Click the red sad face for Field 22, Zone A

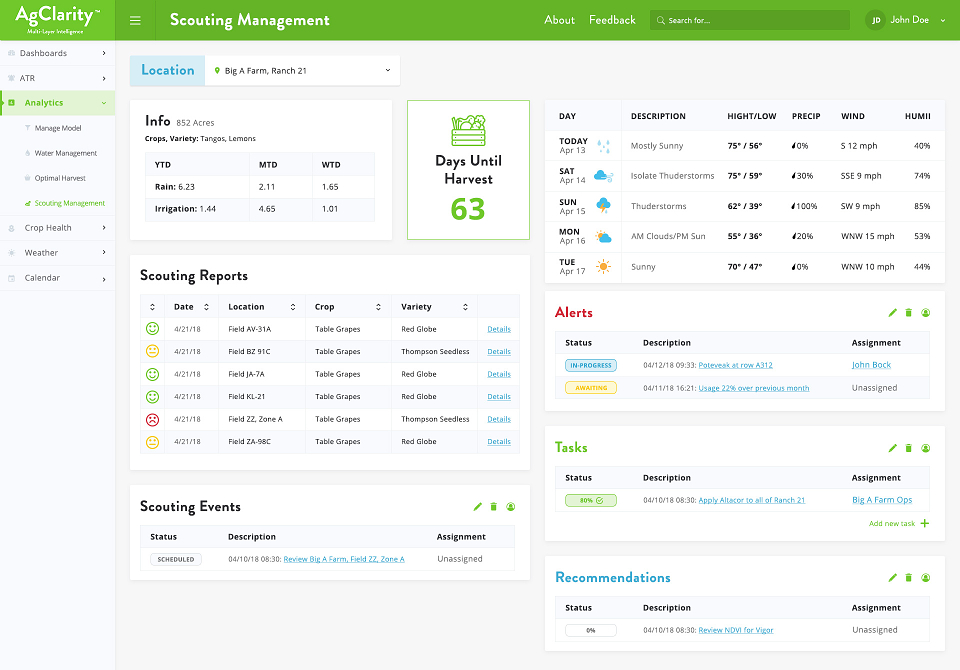click(x=152, y=420)
